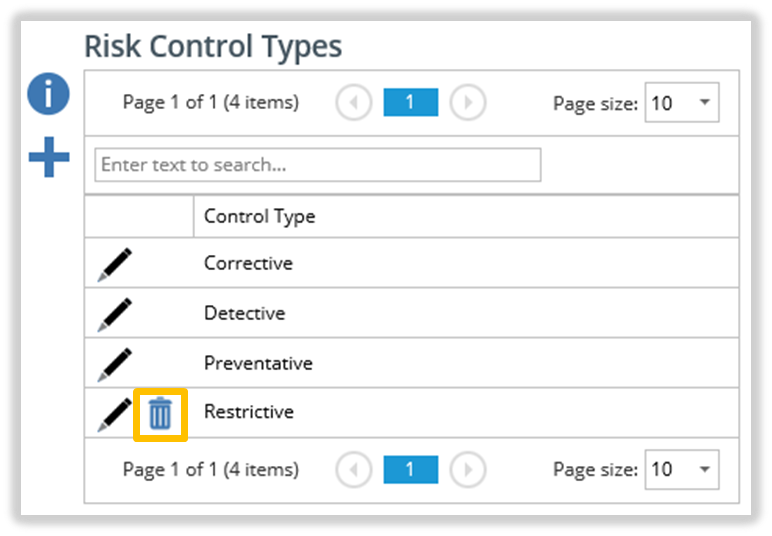Sort by Control Type column header
The width and height of the screenshot is (772, 536).
click(x=259, y=217)
